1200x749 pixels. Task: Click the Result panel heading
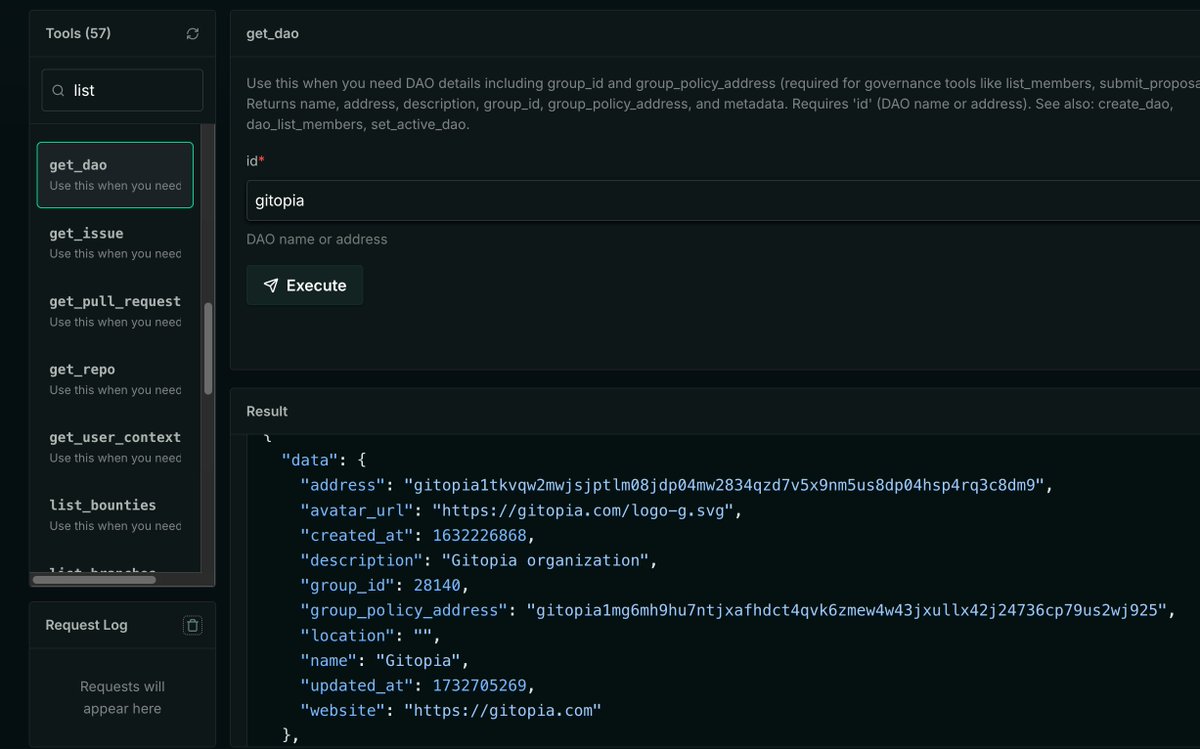point(267,411)
